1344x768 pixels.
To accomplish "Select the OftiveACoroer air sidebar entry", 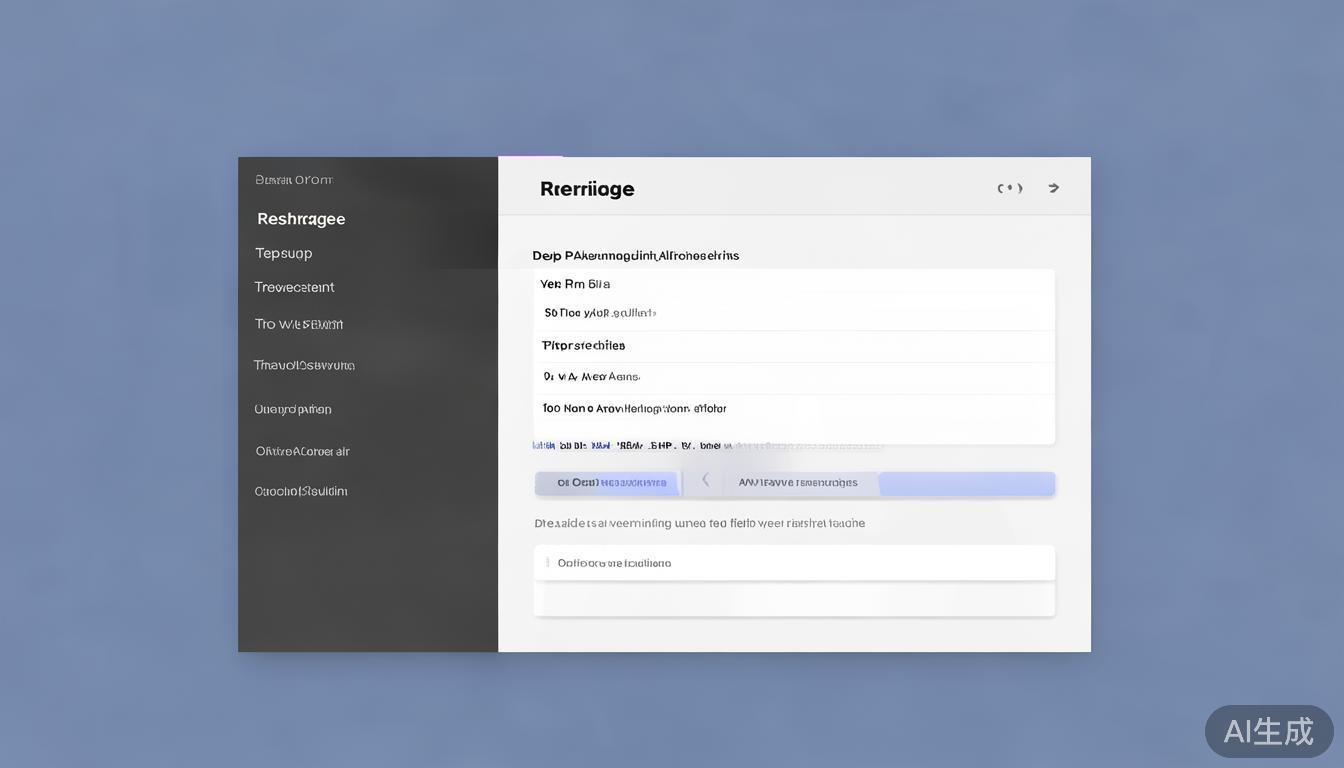I will coord(302,451).
